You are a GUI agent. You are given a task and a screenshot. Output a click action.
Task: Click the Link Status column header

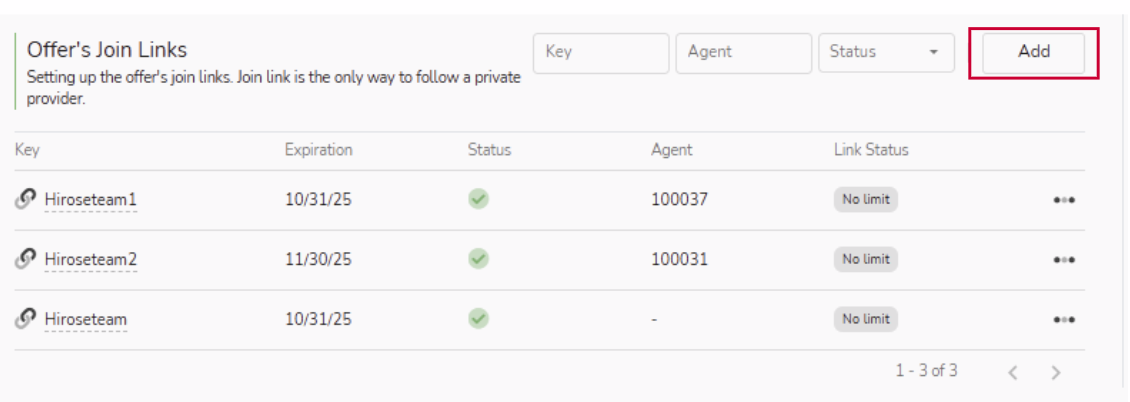(871, 150)
